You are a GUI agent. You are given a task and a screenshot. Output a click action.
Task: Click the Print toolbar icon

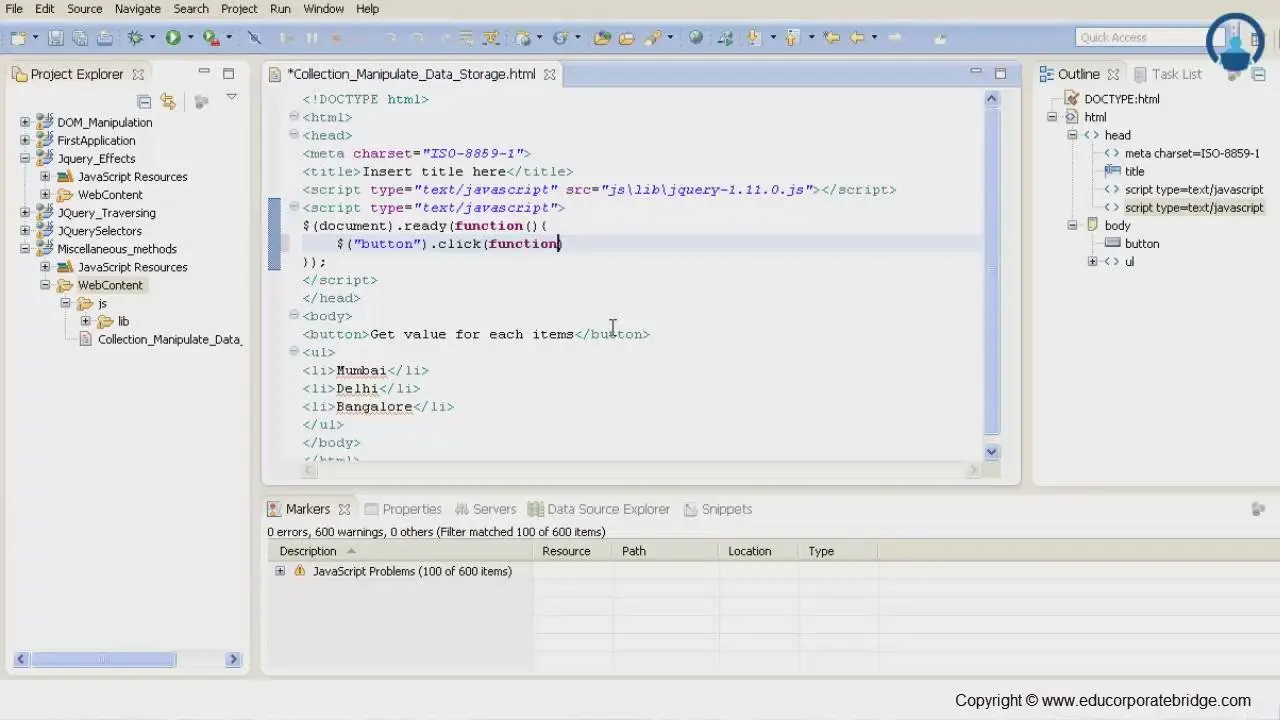[104, 38]
